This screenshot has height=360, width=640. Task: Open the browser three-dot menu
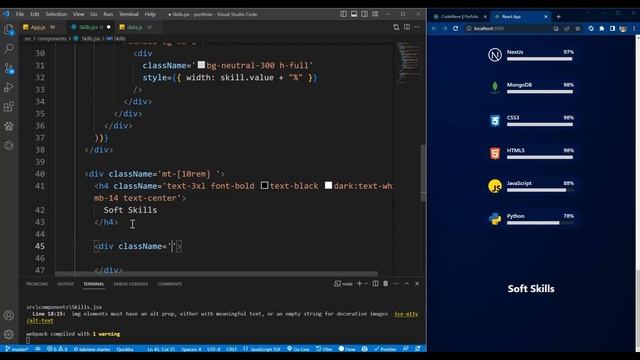634,29
